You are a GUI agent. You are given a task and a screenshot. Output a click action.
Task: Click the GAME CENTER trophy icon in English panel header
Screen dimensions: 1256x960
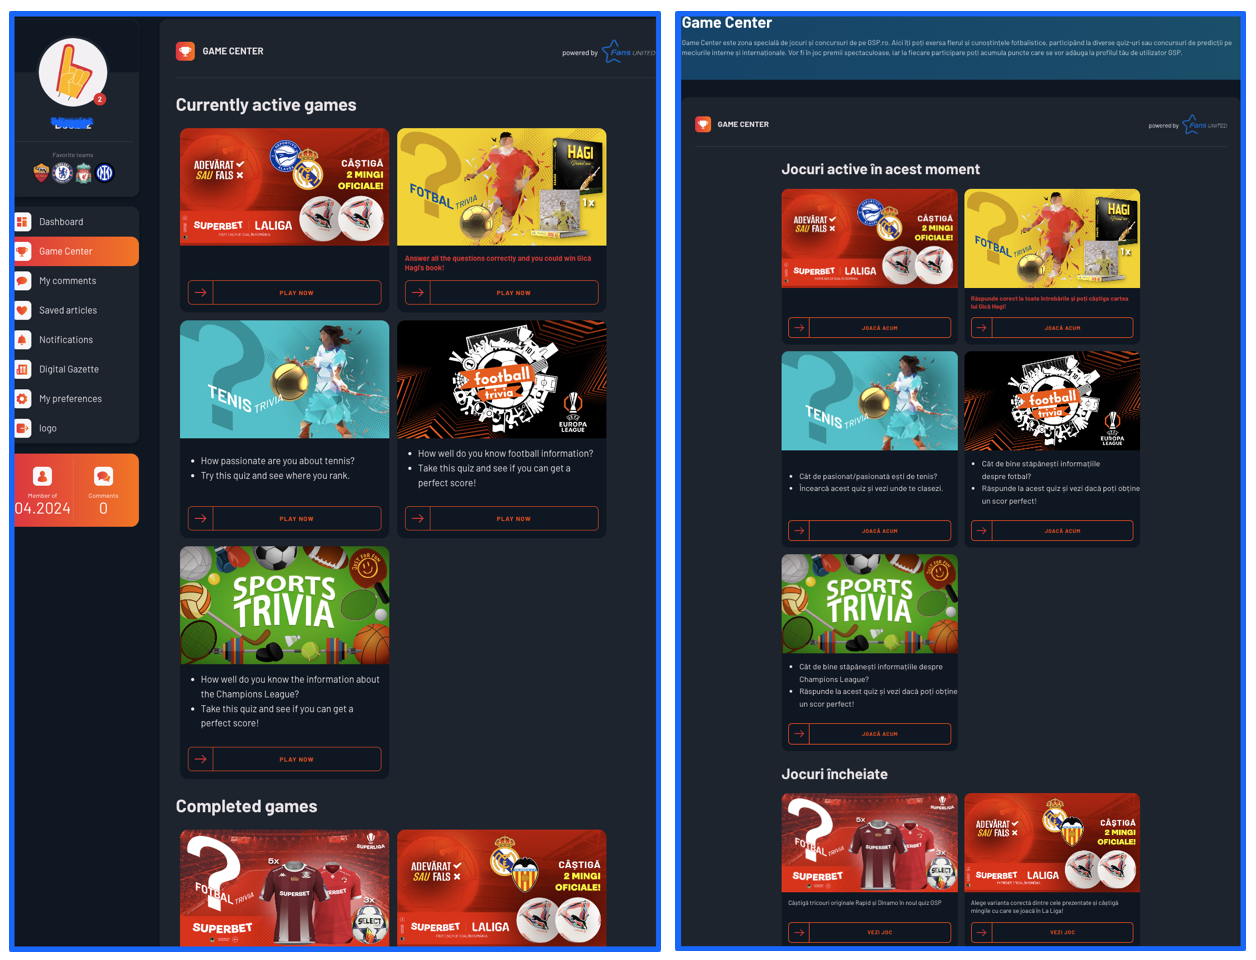point(185,51)
